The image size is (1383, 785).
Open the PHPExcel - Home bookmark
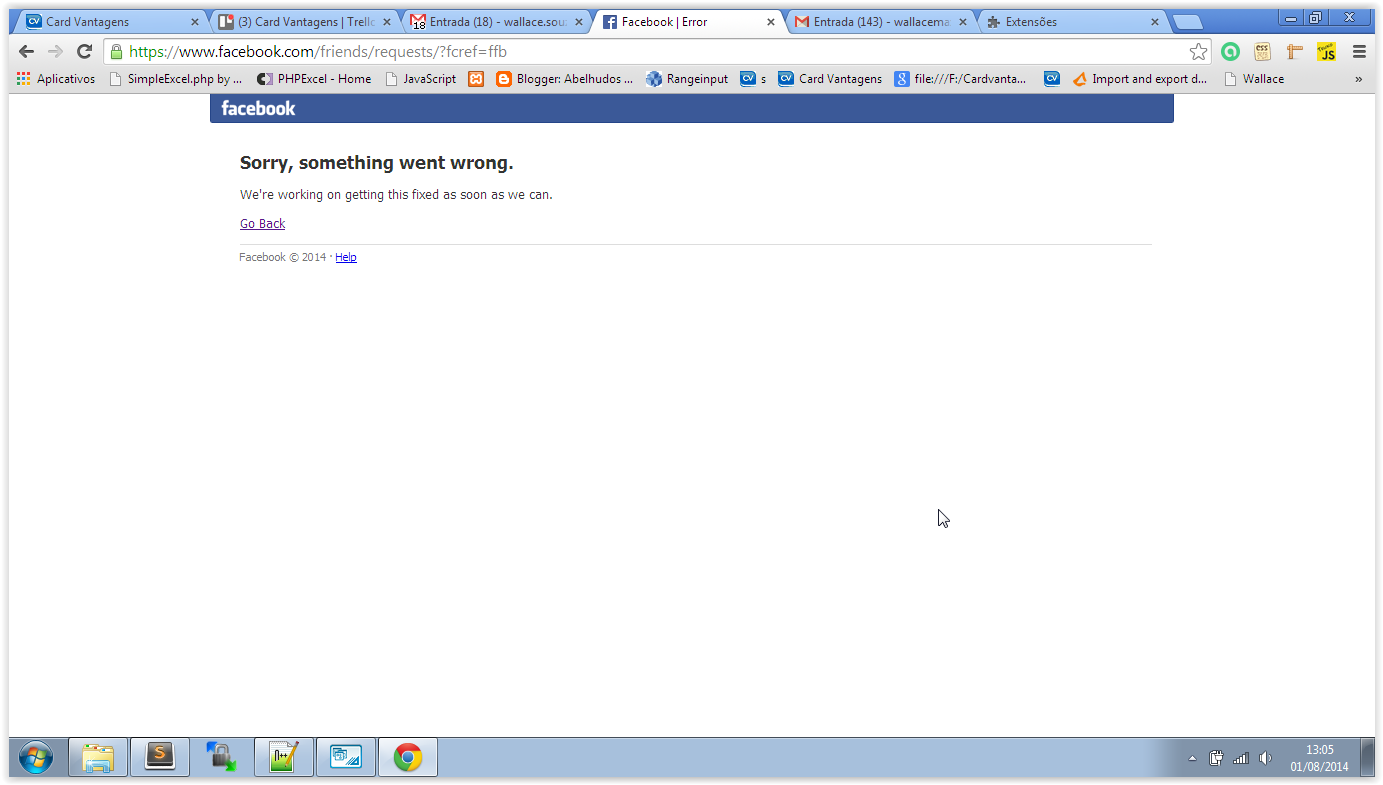click(x=314, y=79)
